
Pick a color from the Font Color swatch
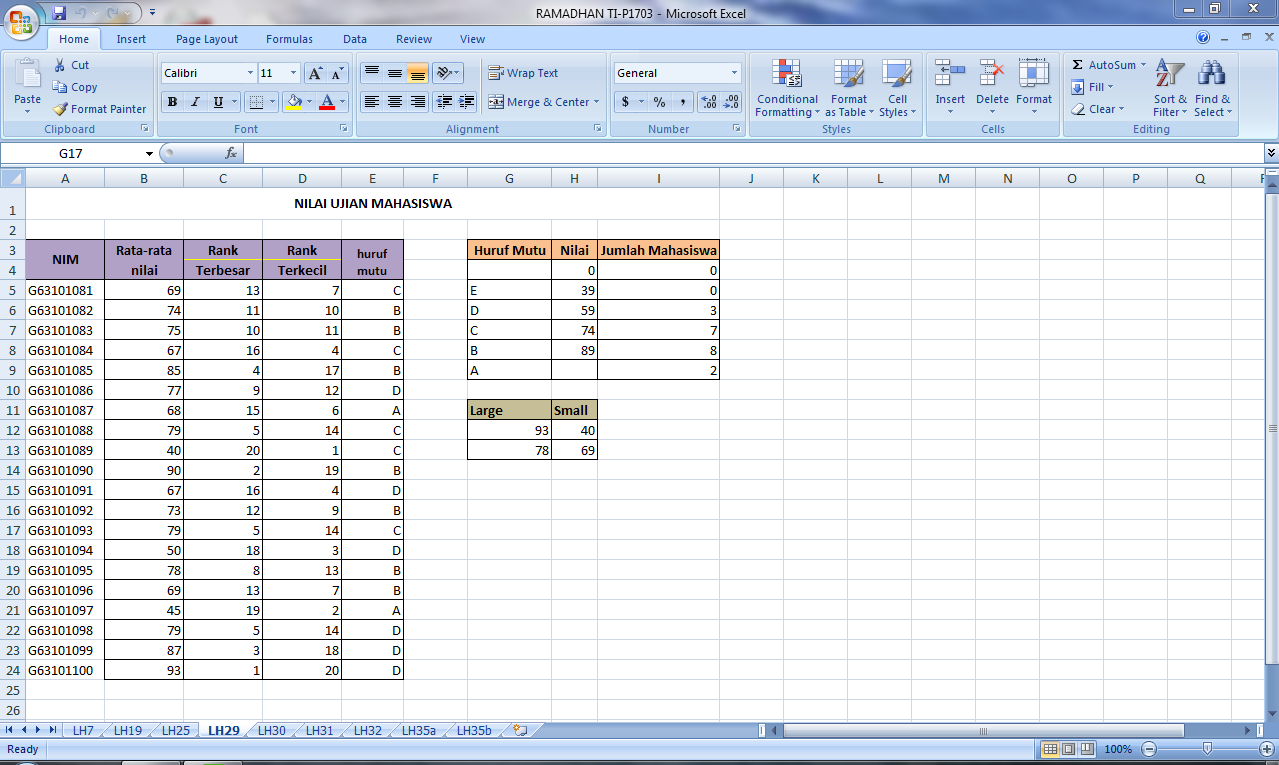click(x=327, y=103)
